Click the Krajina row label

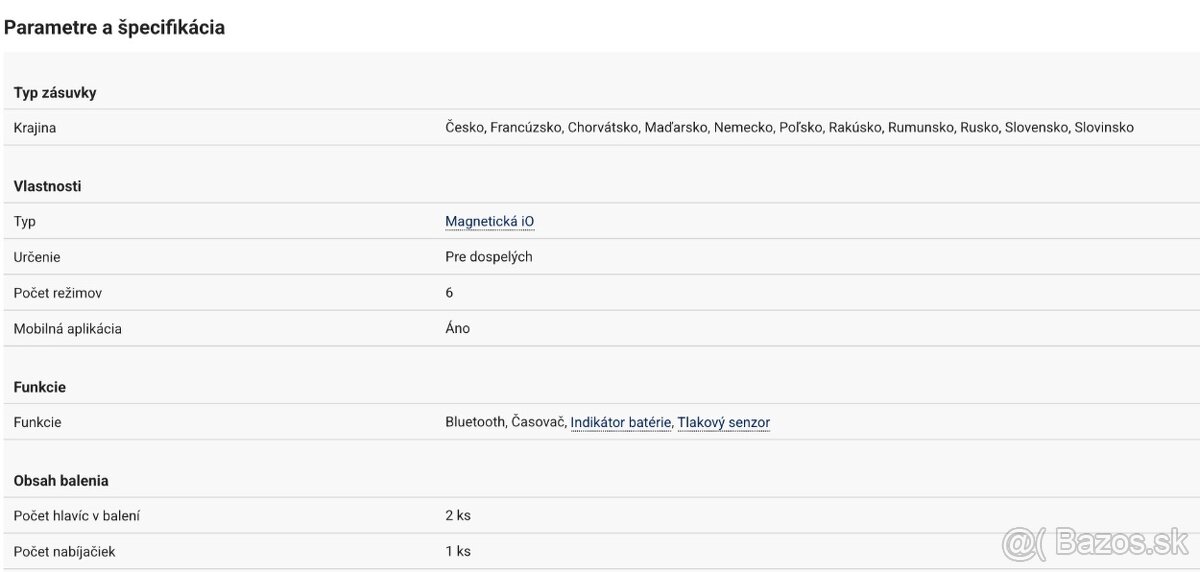click(37, 128)
